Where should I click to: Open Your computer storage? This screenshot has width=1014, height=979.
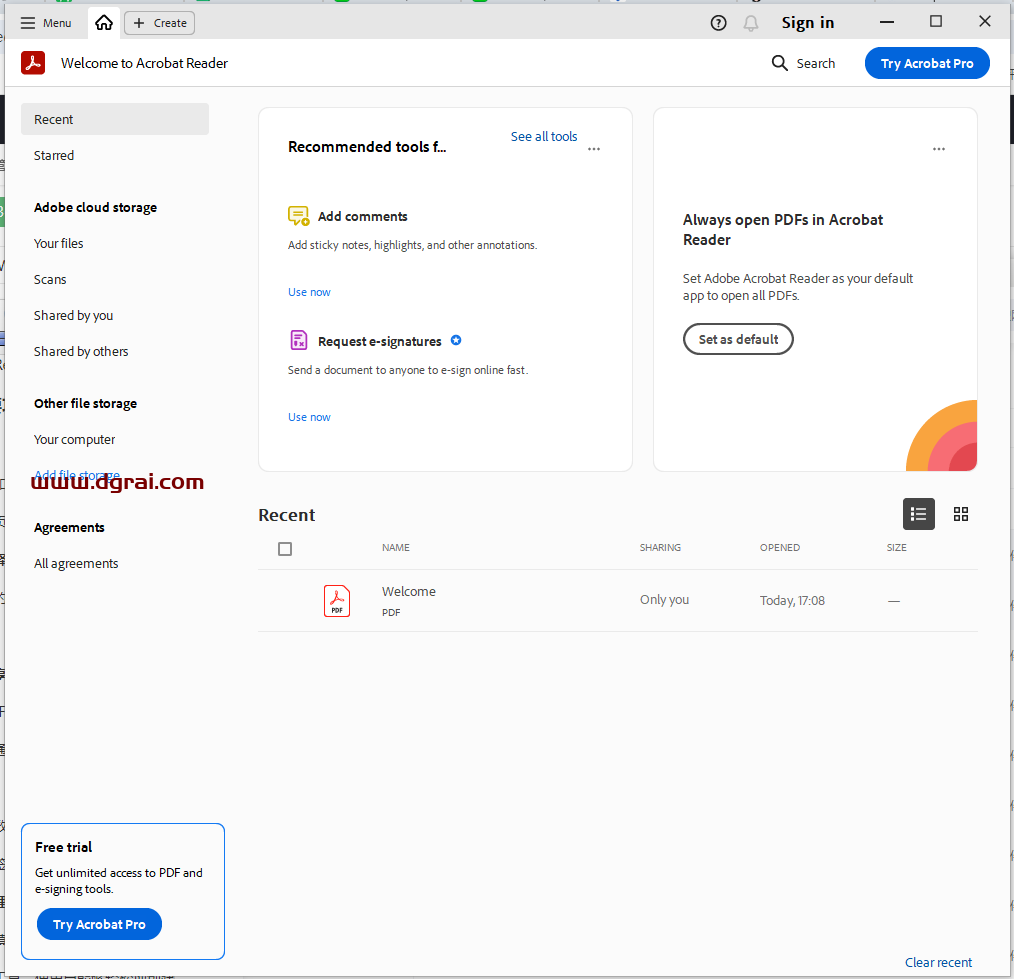(x=74, y=439)
